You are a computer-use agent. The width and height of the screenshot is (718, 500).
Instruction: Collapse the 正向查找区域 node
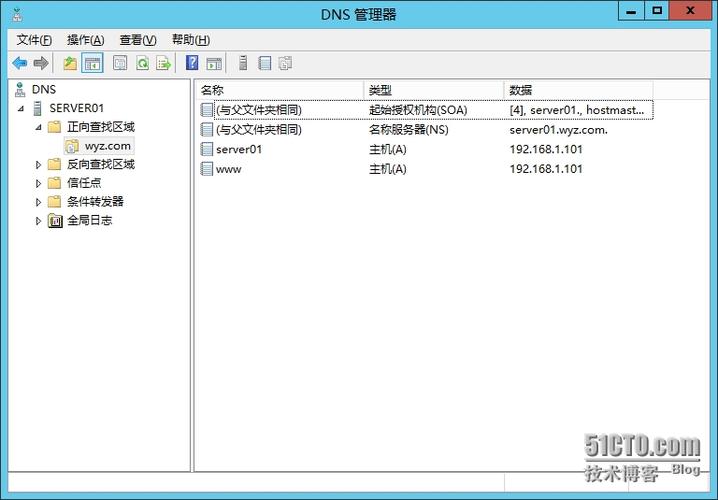point(38,127)
